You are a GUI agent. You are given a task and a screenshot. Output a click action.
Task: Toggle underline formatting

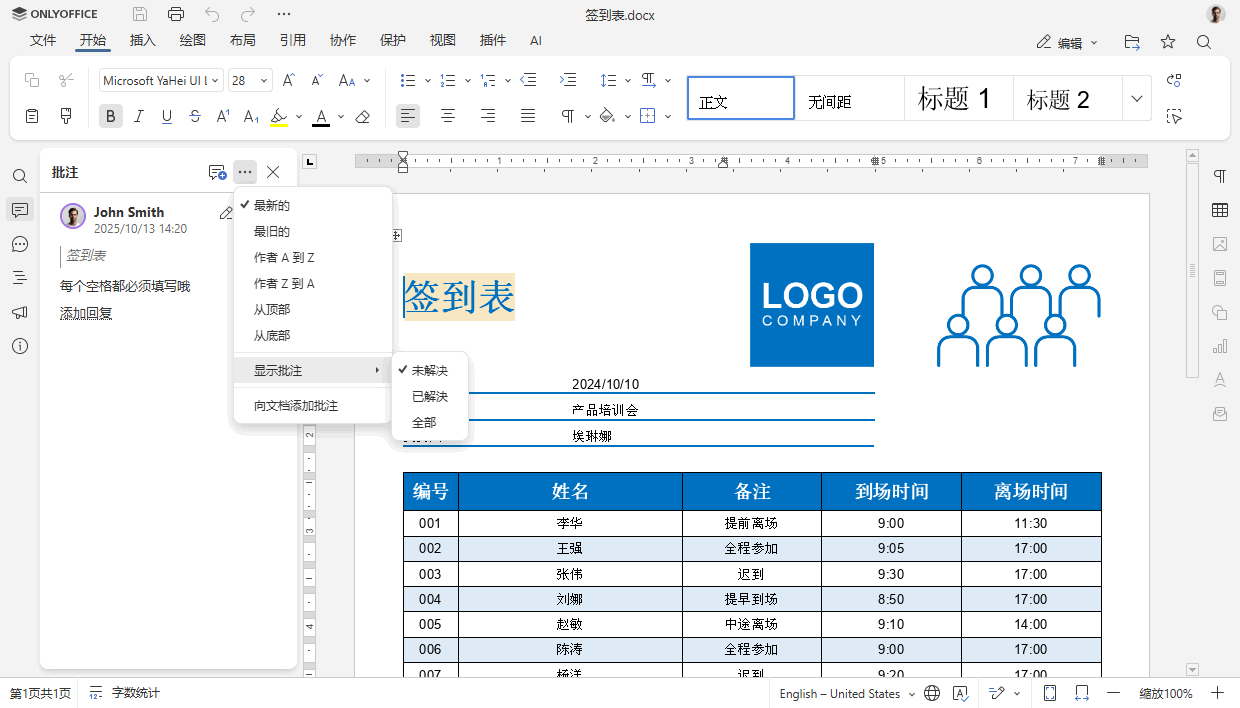(x=166, y=116)
